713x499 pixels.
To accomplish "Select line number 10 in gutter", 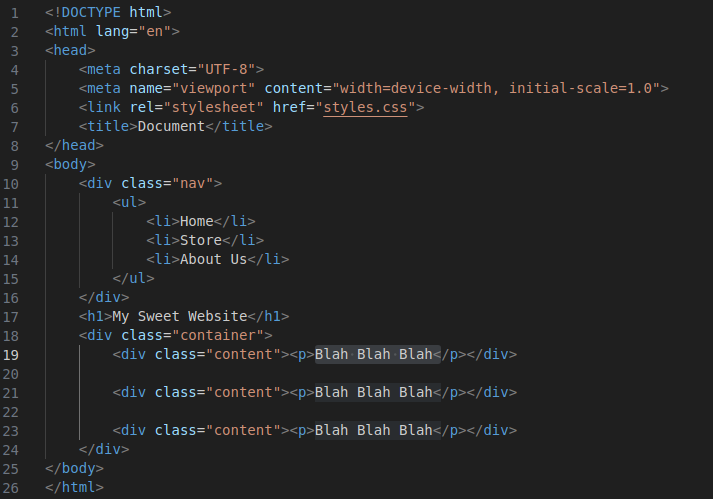I will pyautogui.click(x=11, y=184).
